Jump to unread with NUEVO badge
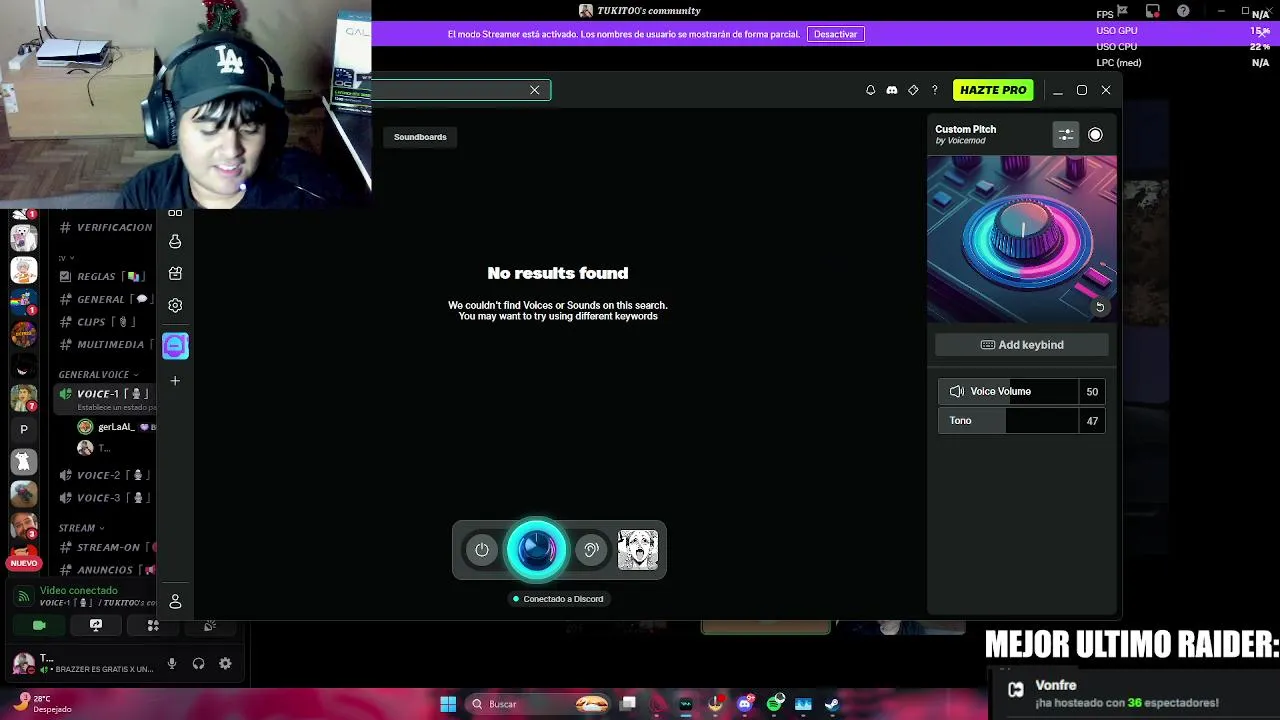The image size is (1280, 720). (24, 563)
